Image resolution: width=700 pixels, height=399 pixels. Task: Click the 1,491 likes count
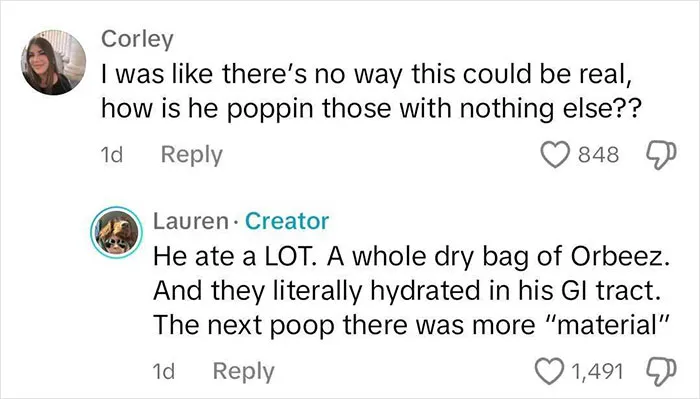coord(597,371)
